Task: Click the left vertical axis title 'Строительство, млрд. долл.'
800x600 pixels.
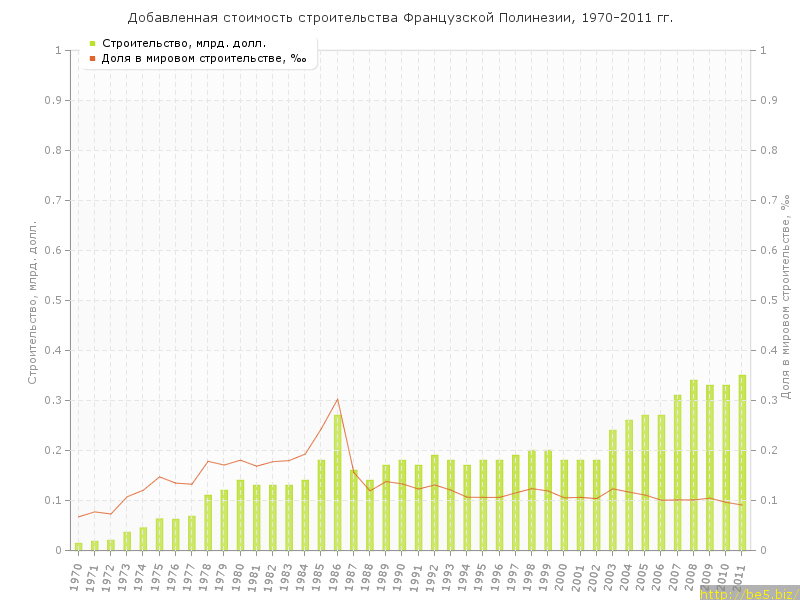Action: pyautogui.click(x=32, y=302)
